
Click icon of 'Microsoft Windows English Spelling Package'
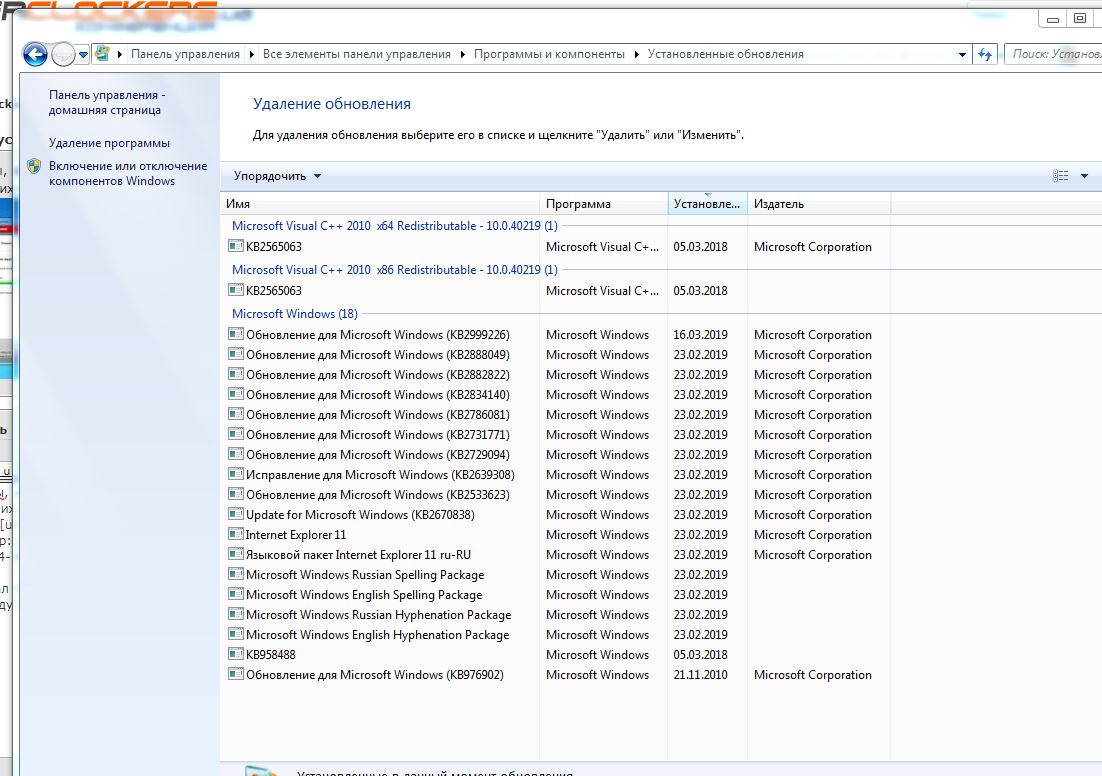coord(235,594)
